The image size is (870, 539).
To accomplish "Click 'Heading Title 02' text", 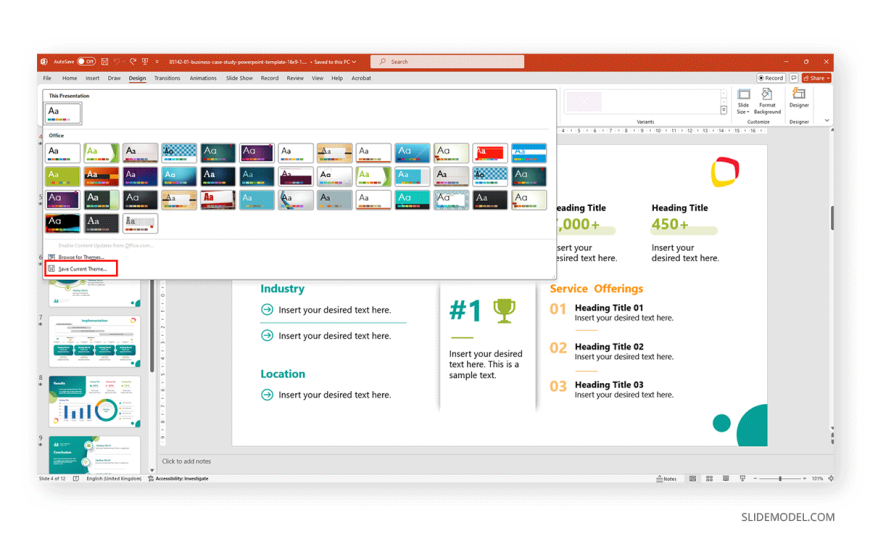I will [x=609, y=346].
